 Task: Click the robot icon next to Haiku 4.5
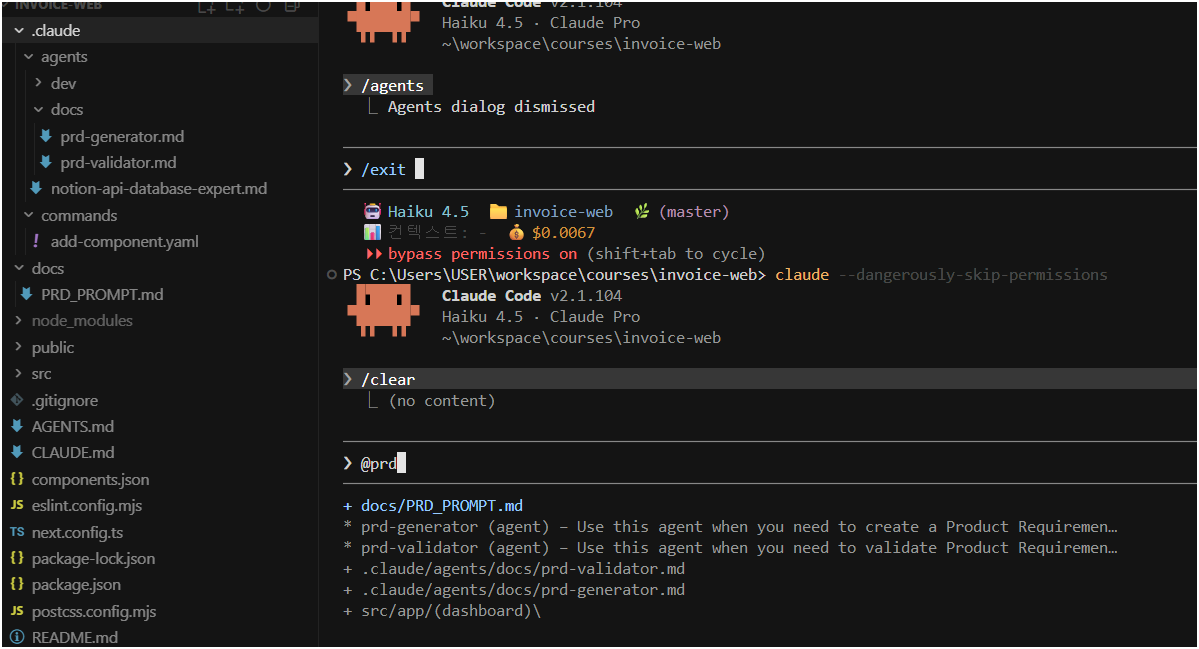click(x=372, y=212)
